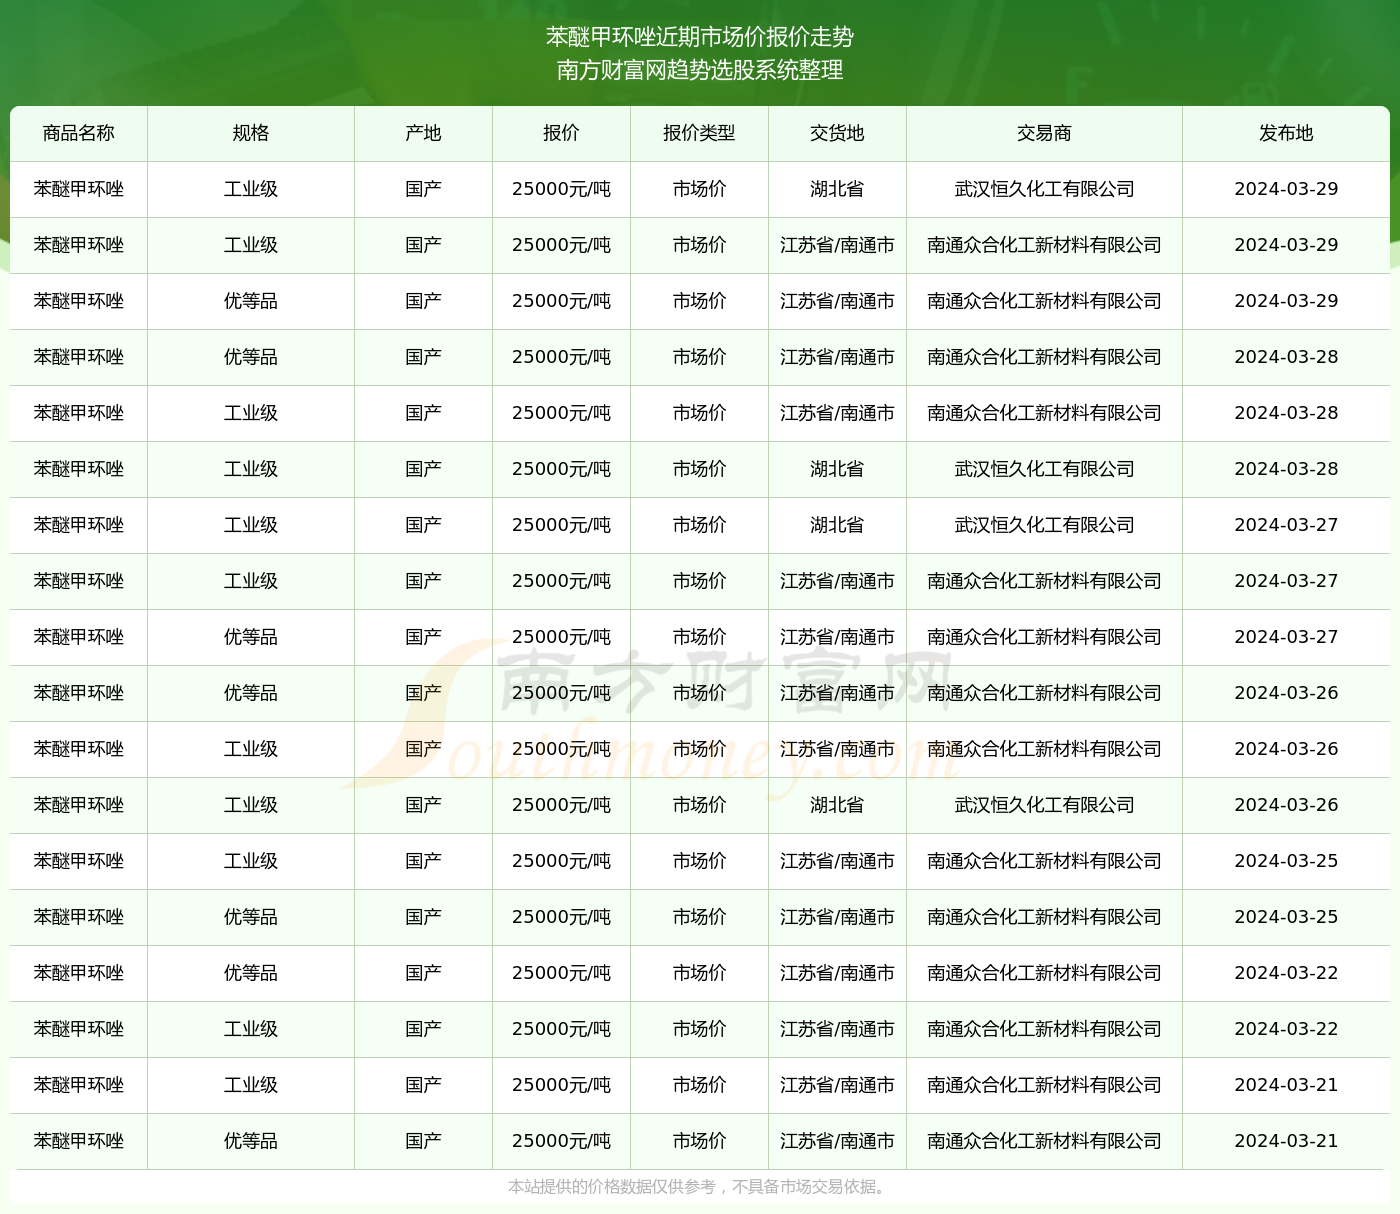Click the 2024-03-25 date of the 工业级 row
Image resolution: width=1400 pixels, height=1214 pixels.
click(x=1286, y=861)
